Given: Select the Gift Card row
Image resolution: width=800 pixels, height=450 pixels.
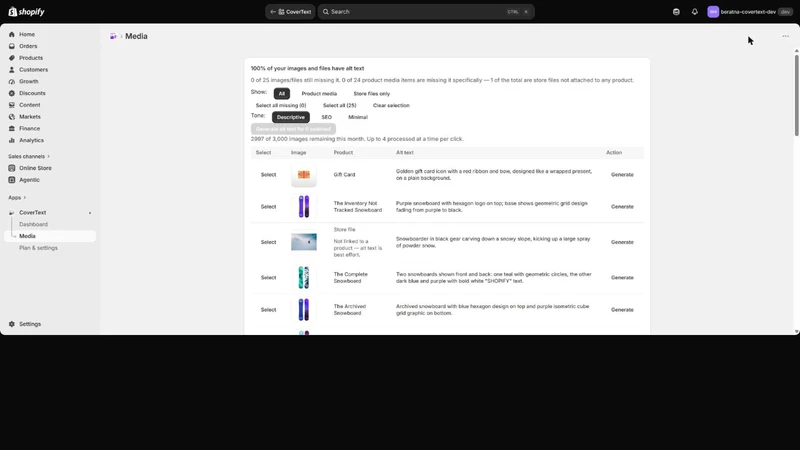Looking at the screenshot, I should click(268, 174).
